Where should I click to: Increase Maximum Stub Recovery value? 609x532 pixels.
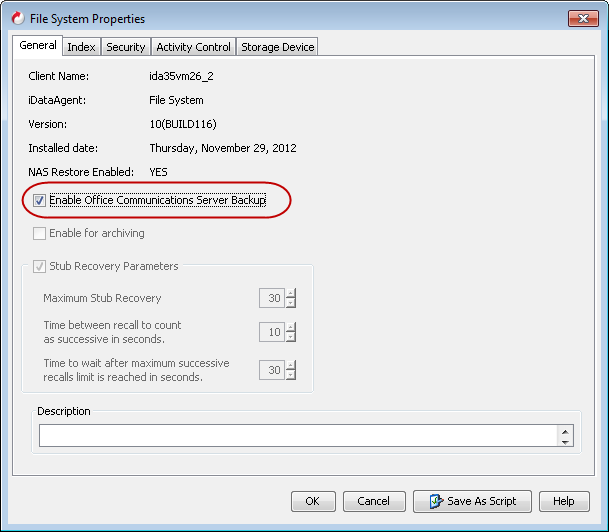click(x=291, y=294)
